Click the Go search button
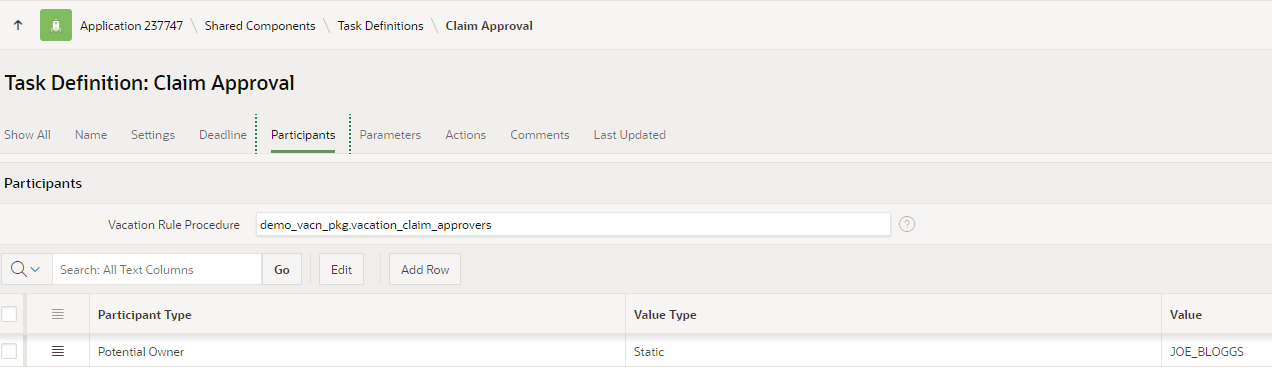 282,269
